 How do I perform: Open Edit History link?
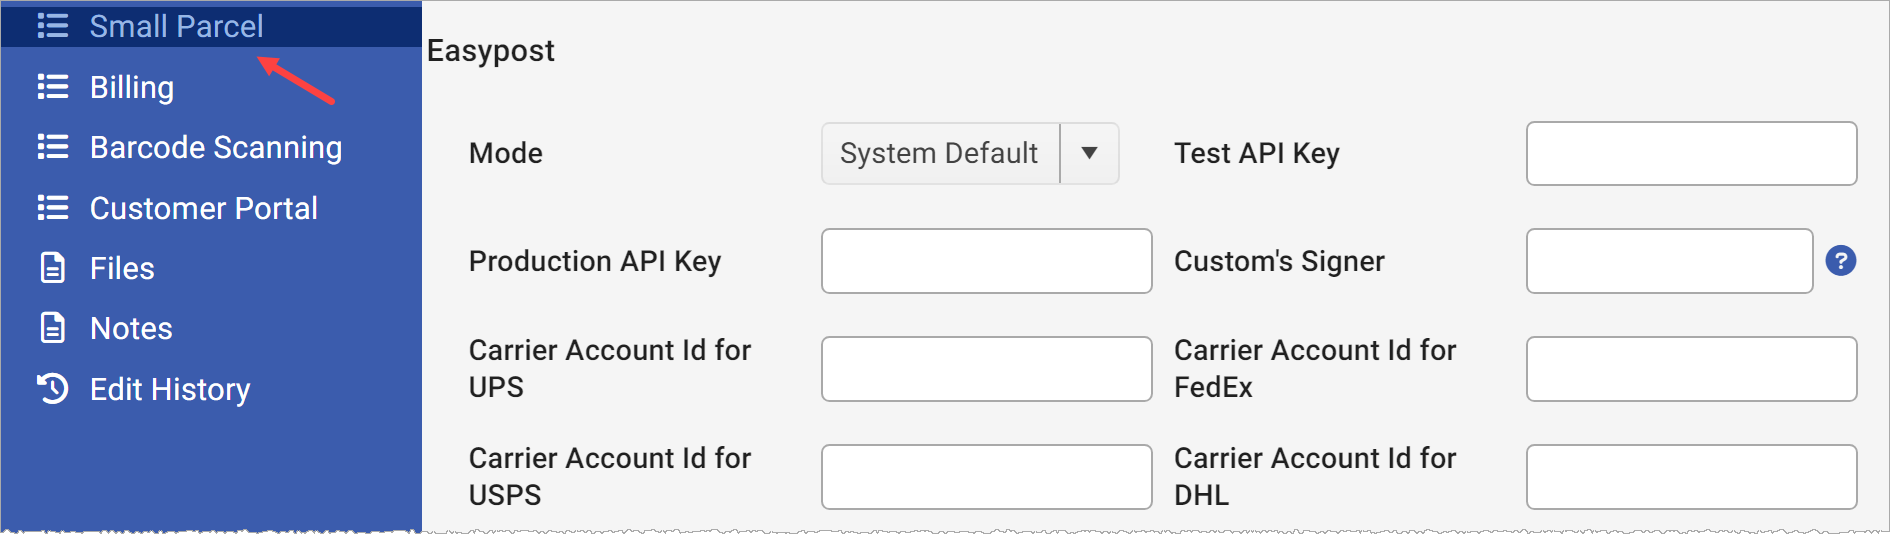[x=170, y=389]
